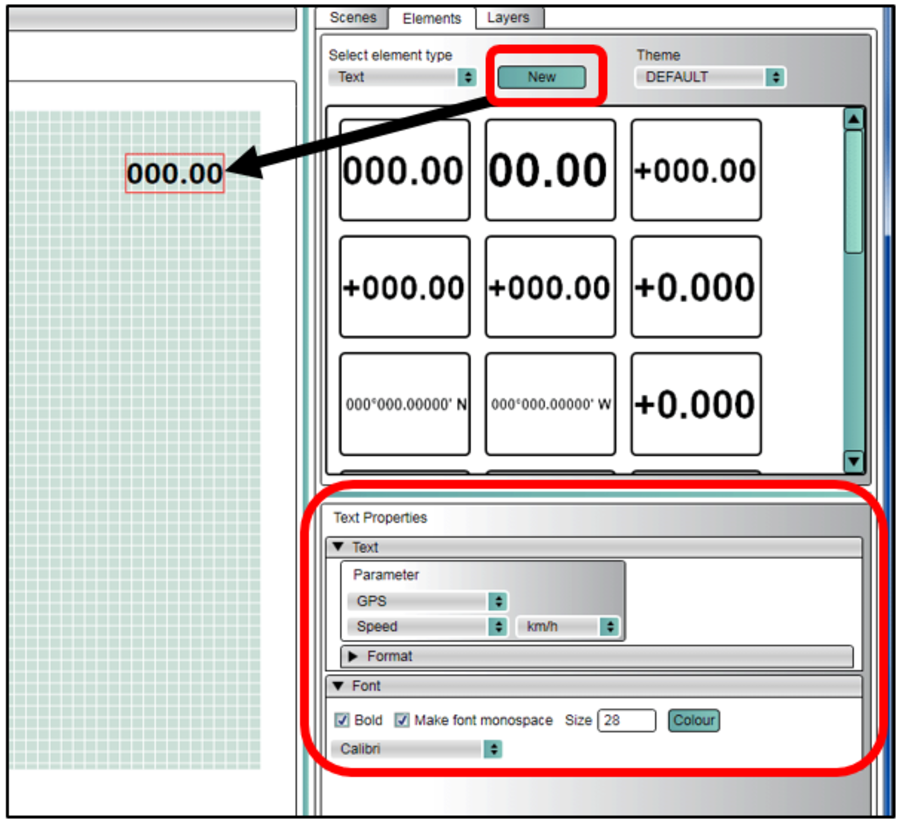Viewport: 900px width, 823px height.
Task: Click the font Size input field
Action: tap(626, 720)
